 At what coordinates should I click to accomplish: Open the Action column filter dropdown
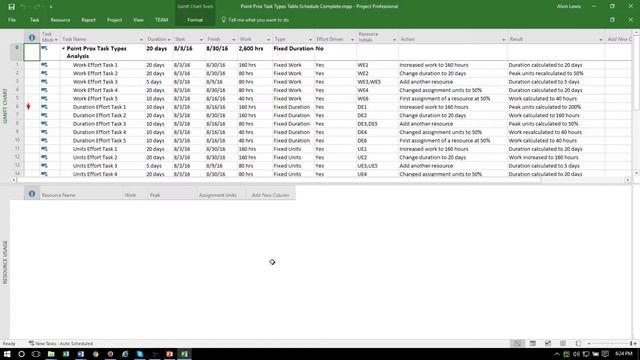point(503,40)
